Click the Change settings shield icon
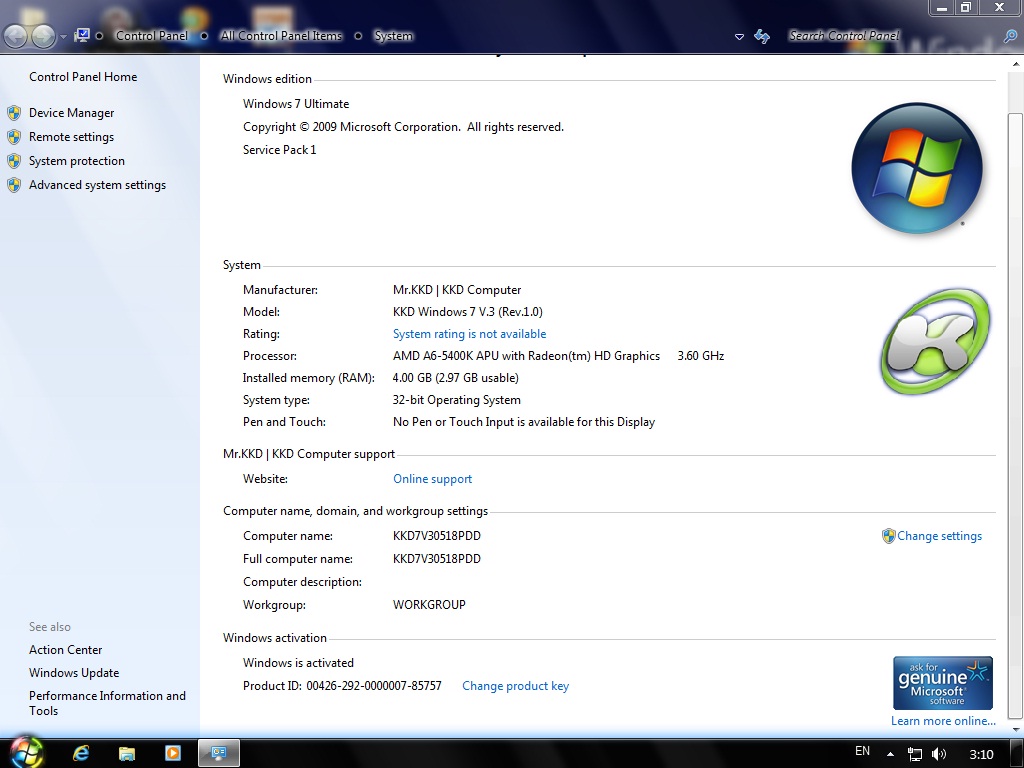Image resolution: width=1024 pixels, height=768 pixels. 888,536
